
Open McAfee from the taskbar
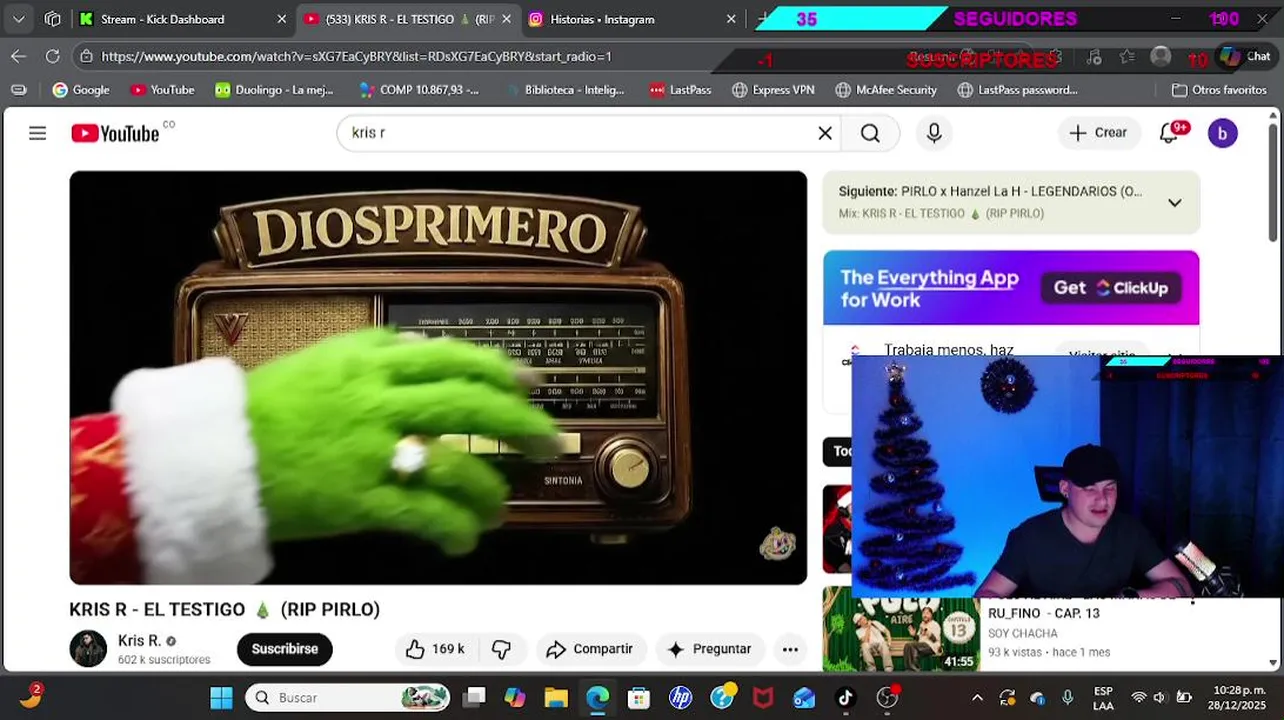click(x=763, y=698)
